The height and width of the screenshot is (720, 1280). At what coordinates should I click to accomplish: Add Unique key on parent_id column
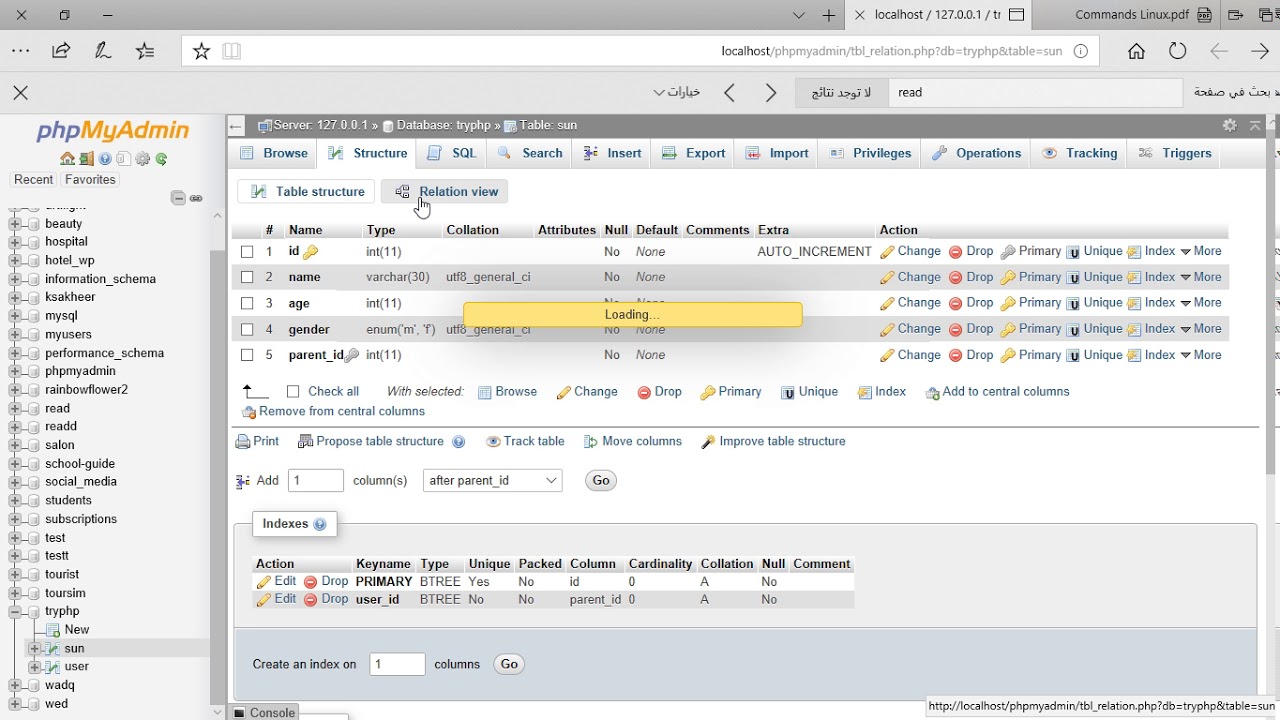(x=1094, y=355)
